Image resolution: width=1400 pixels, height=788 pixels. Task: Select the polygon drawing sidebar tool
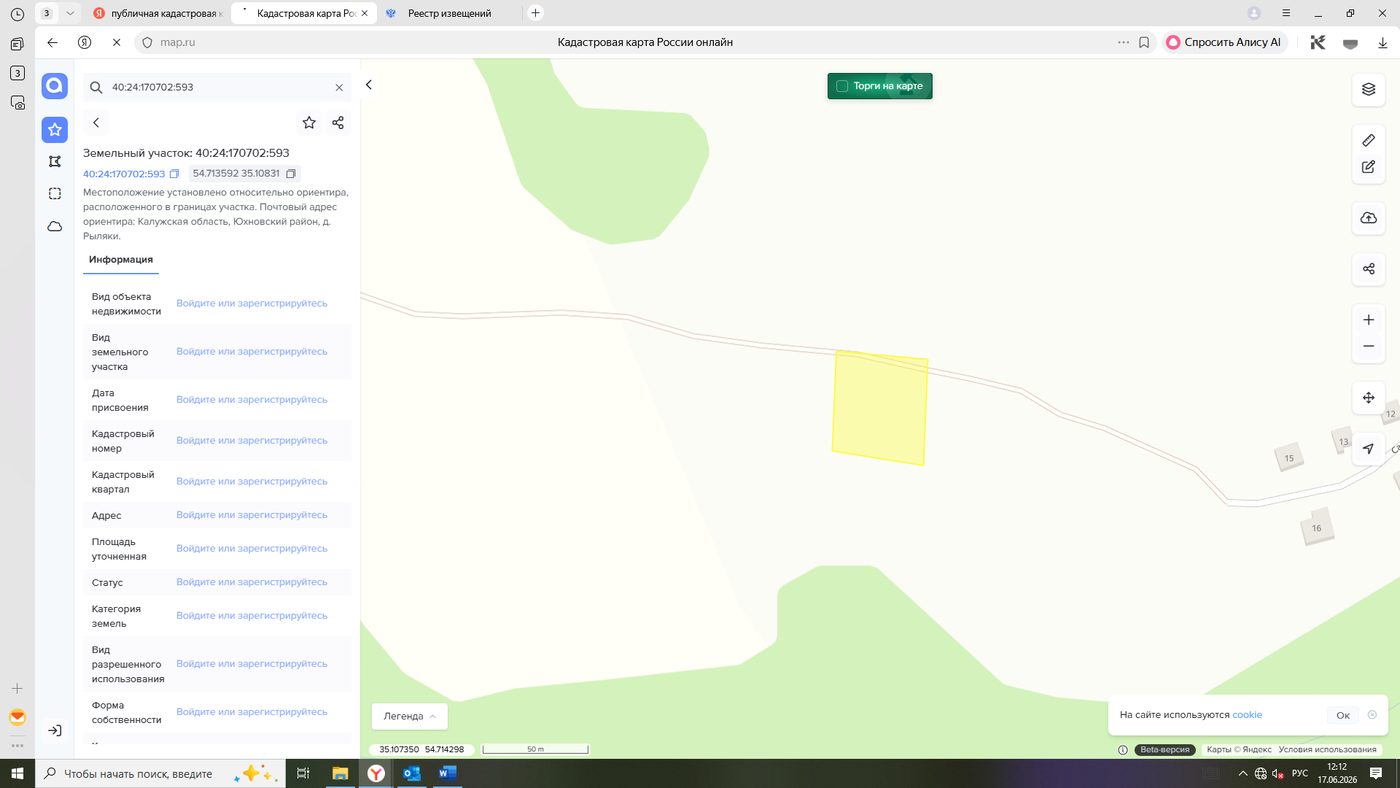pyautogui.click(x=54, y=161)
